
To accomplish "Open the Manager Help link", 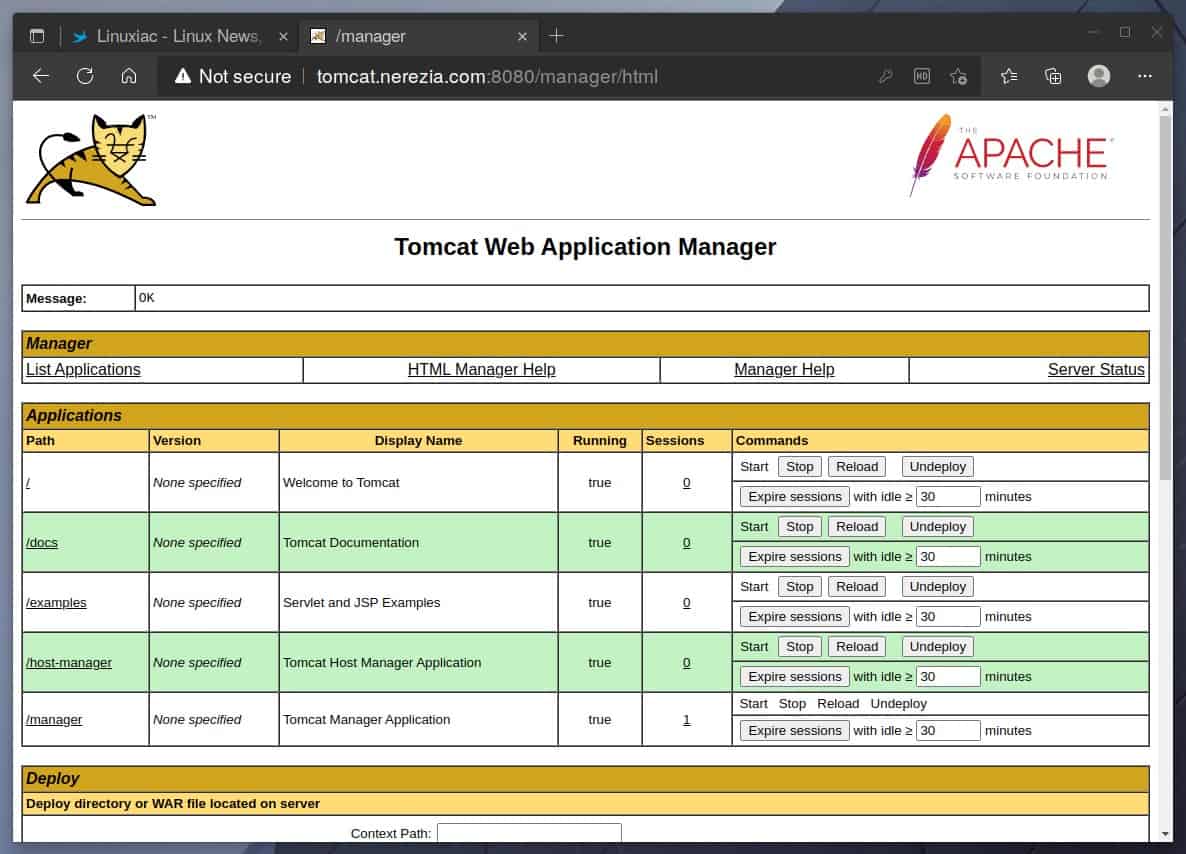I will 784,369.
